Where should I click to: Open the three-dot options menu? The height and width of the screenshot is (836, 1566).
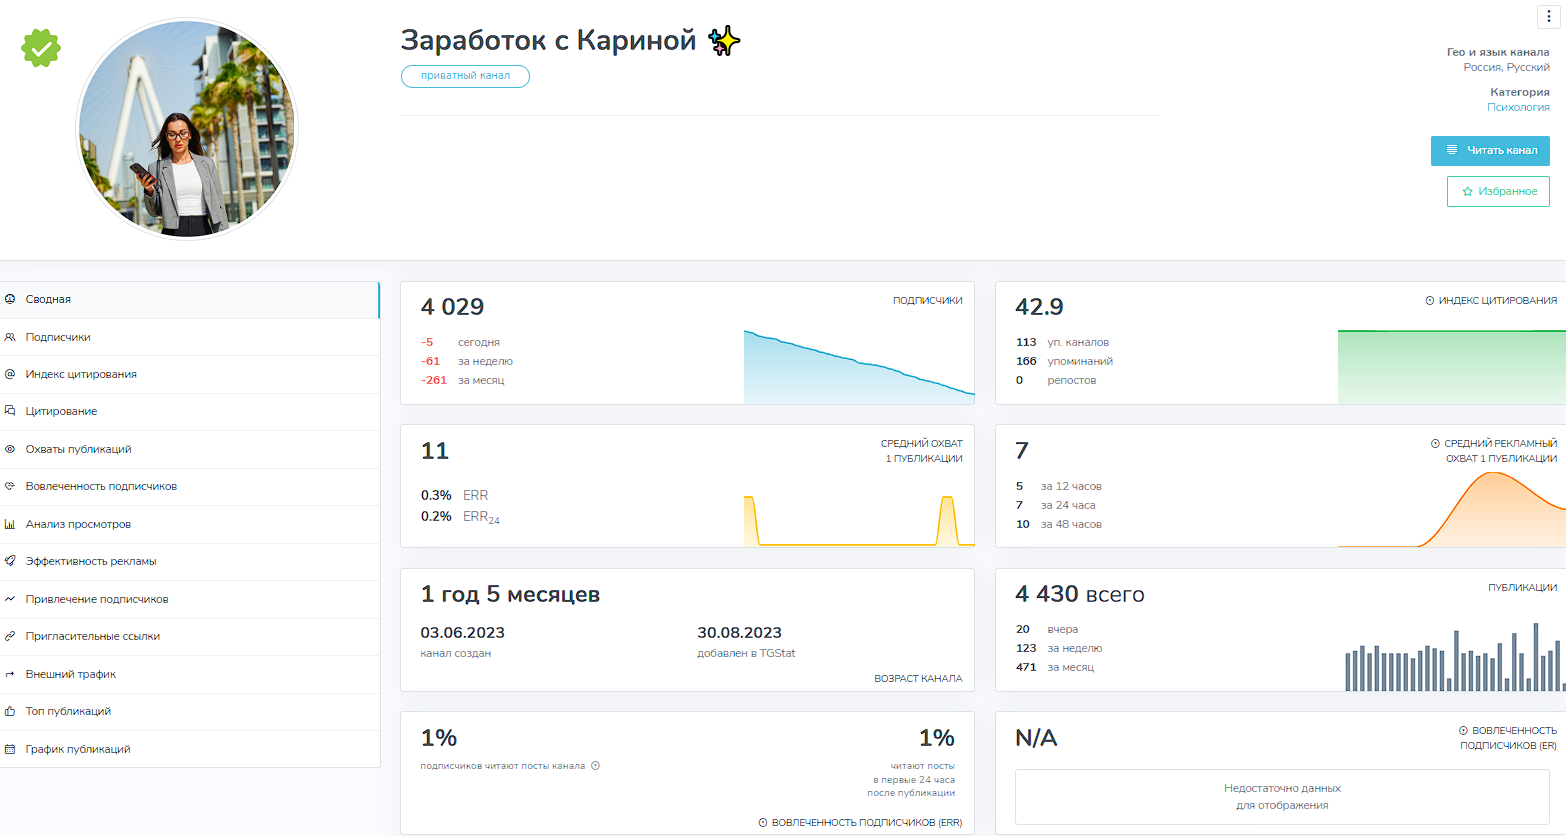[1549, 16]
